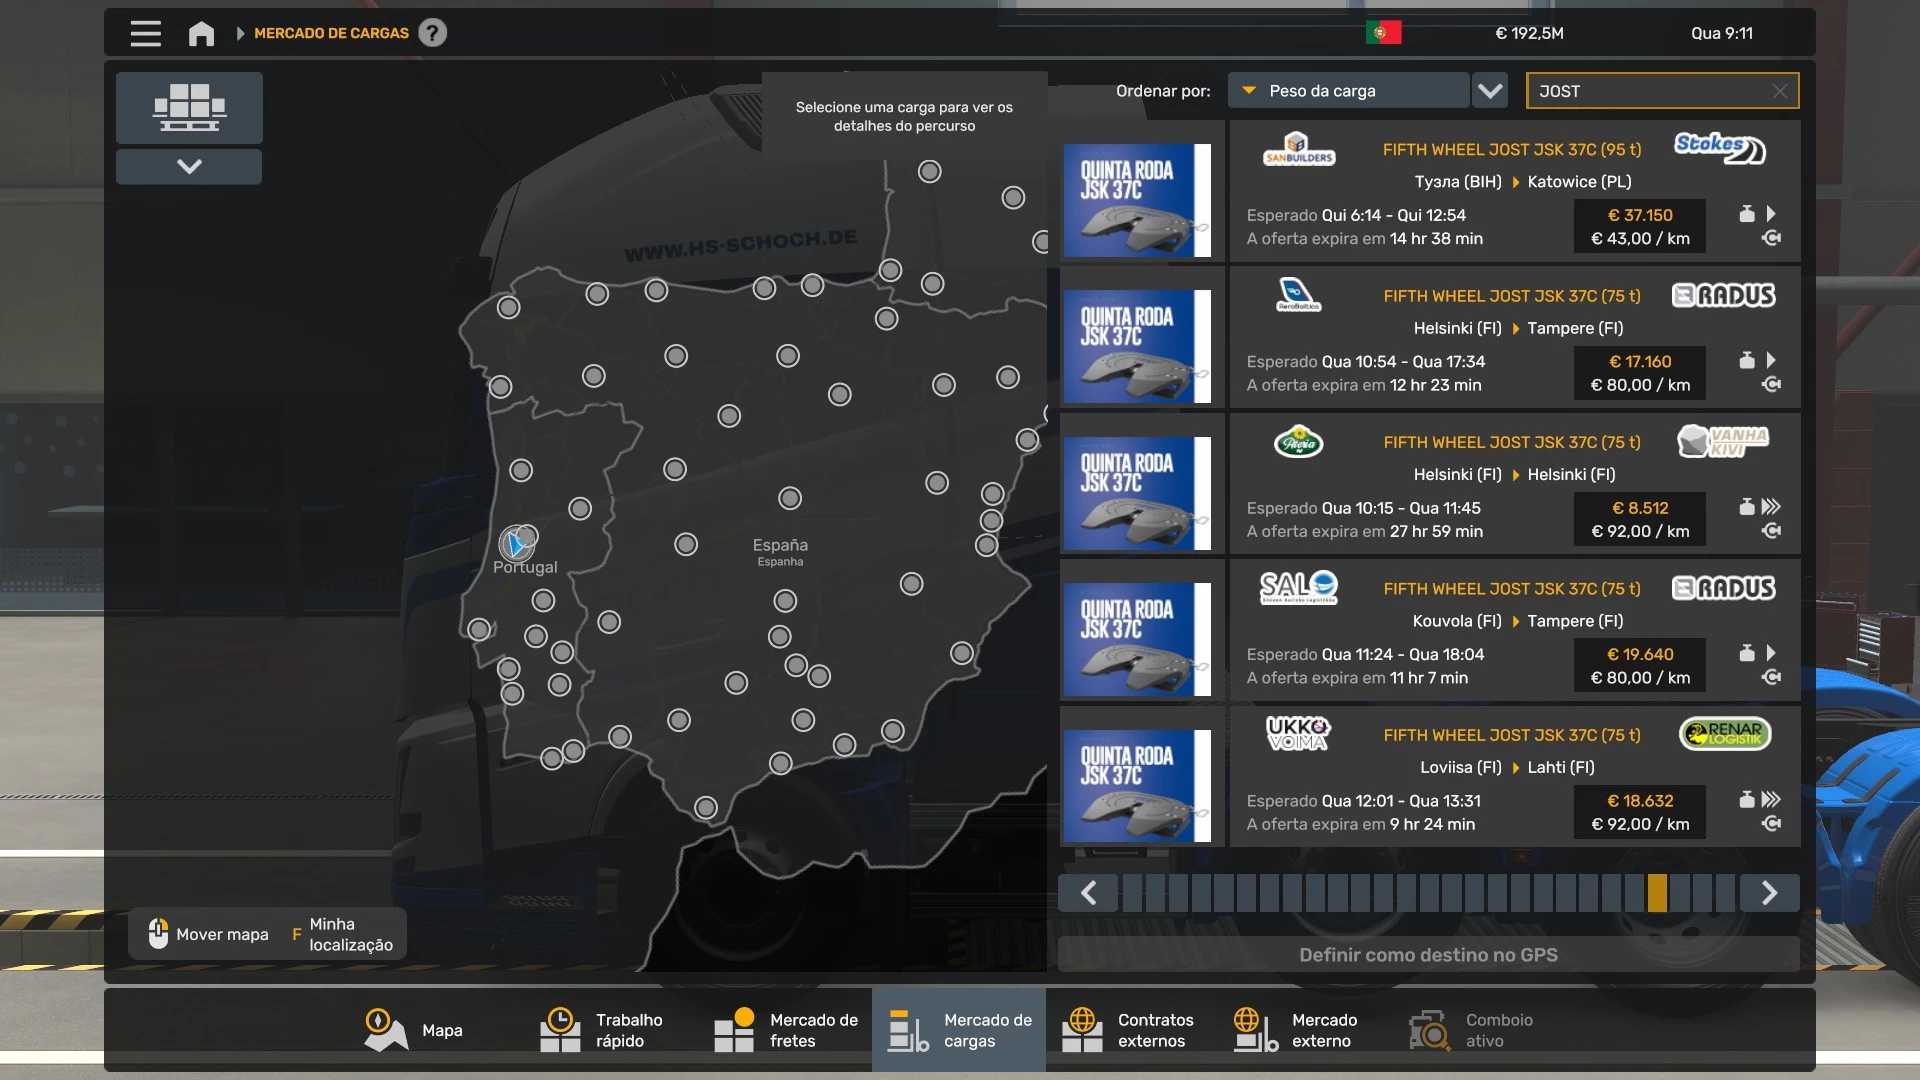Click player location marker in Portugal

click(516, 544)
